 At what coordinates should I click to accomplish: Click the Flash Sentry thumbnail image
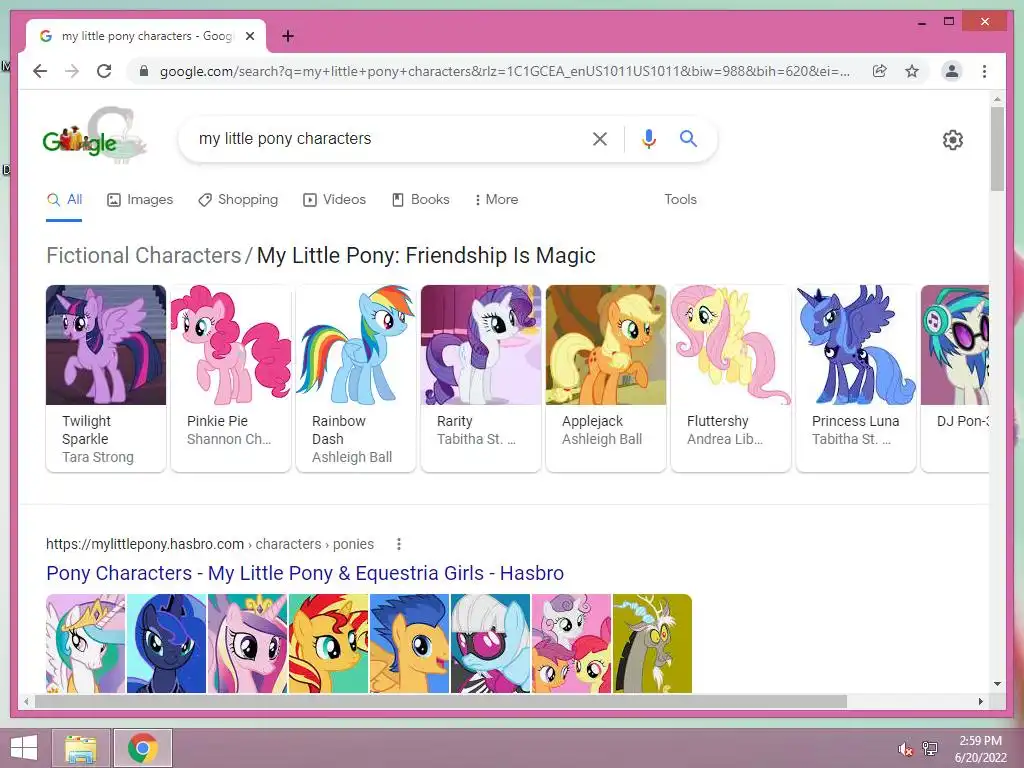coord(409,643)
